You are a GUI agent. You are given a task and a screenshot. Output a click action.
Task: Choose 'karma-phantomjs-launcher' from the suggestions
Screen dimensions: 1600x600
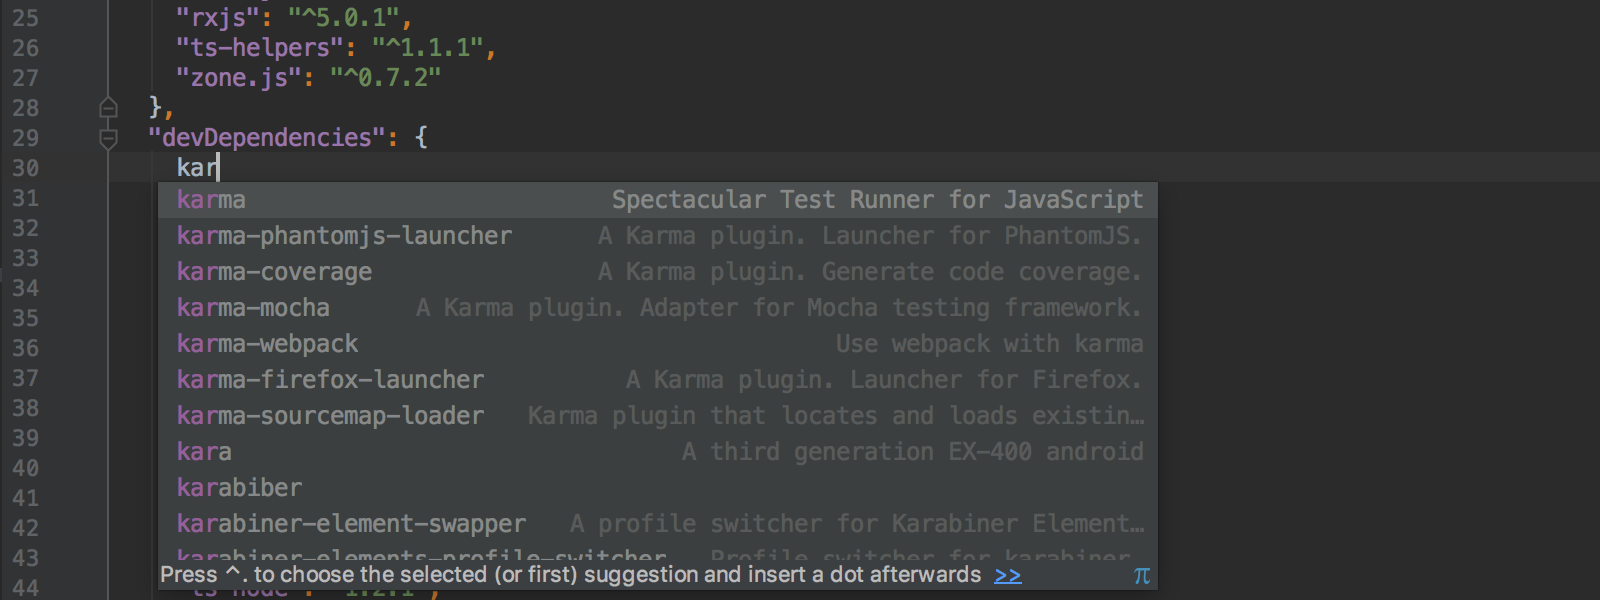(x=658, y=236)
